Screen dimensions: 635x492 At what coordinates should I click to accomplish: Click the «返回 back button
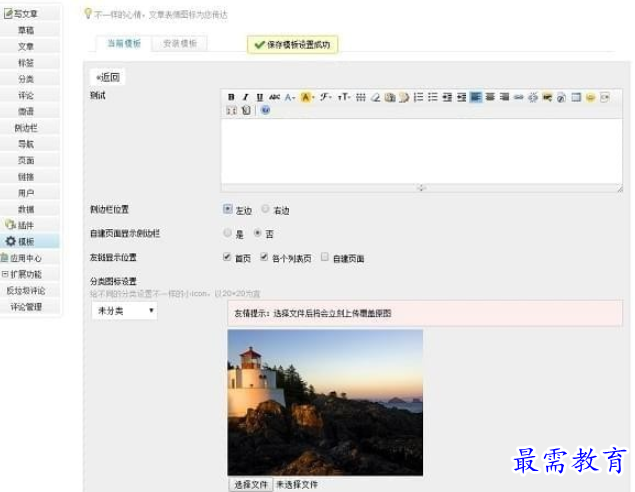click(x=108, y=77)
